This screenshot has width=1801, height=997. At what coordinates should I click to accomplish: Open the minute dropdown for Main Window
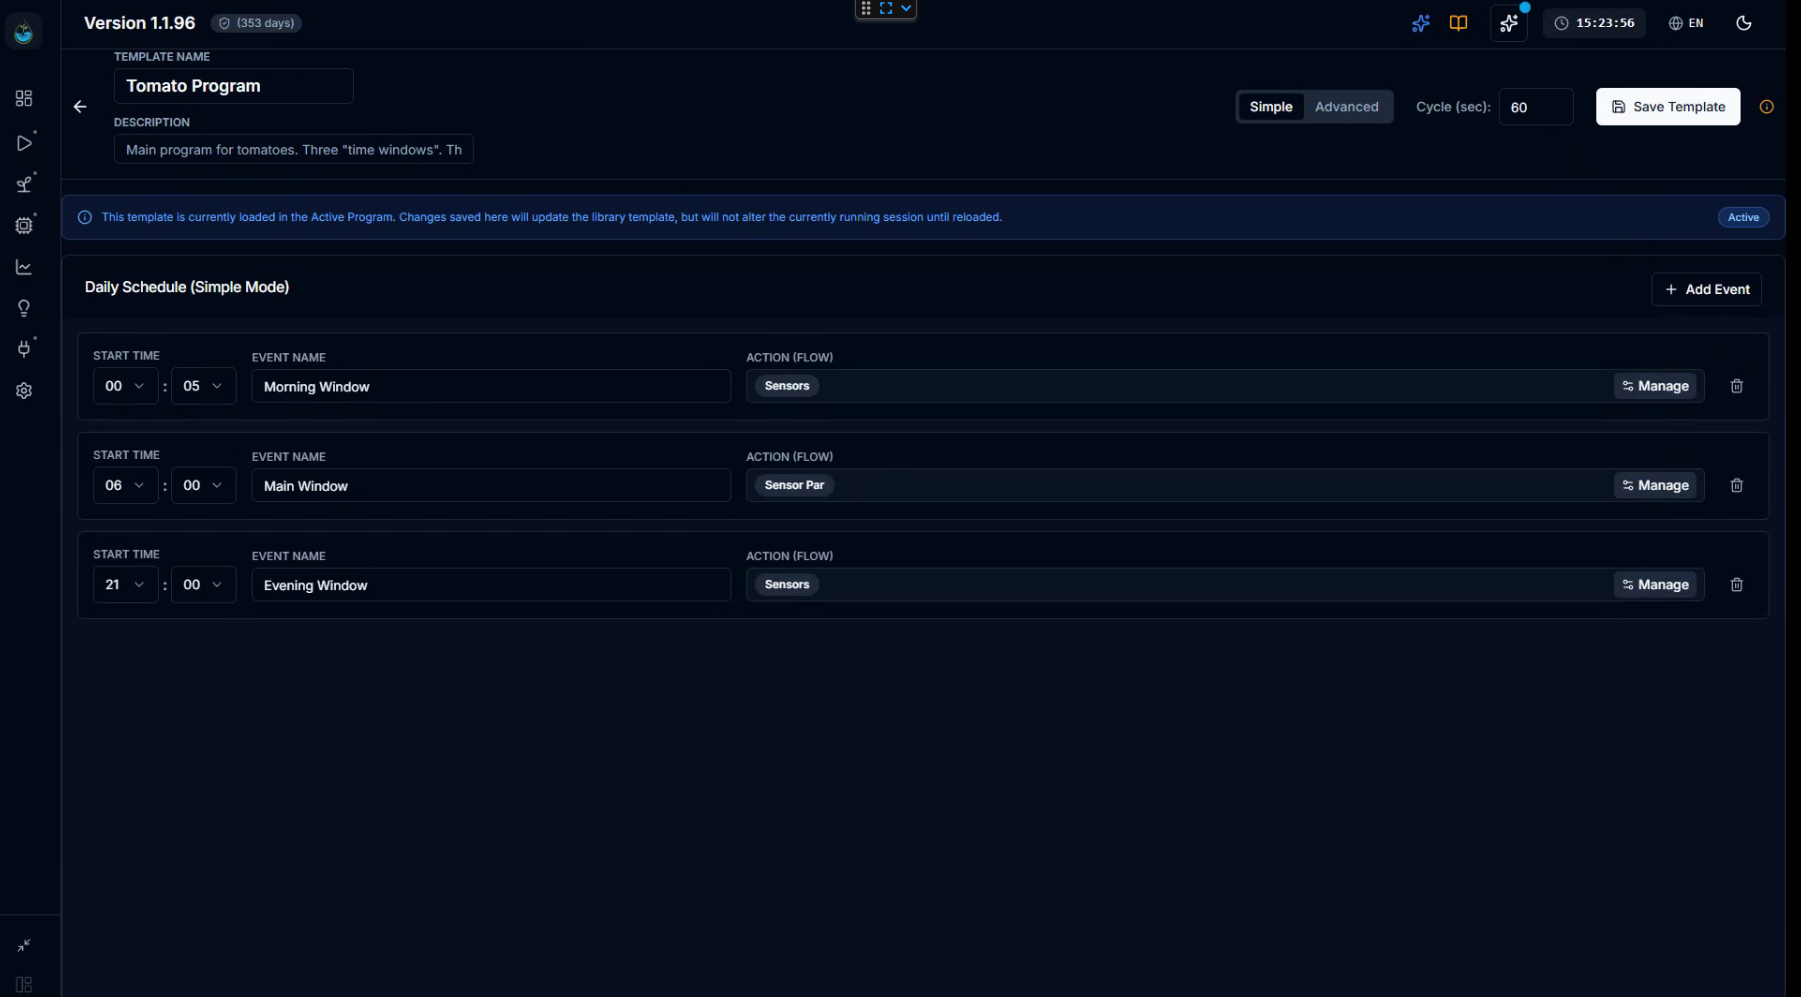click(203, 485)
